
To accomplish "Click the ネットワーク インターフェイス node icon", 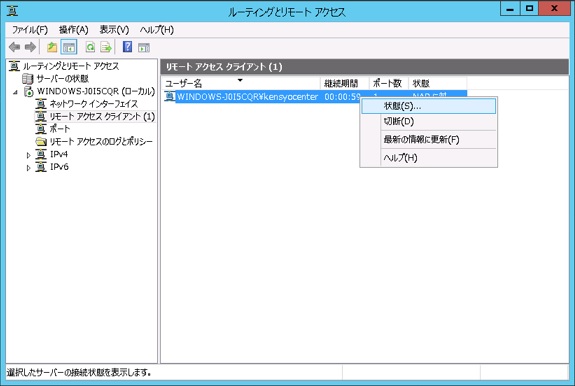I will [41, 104].
